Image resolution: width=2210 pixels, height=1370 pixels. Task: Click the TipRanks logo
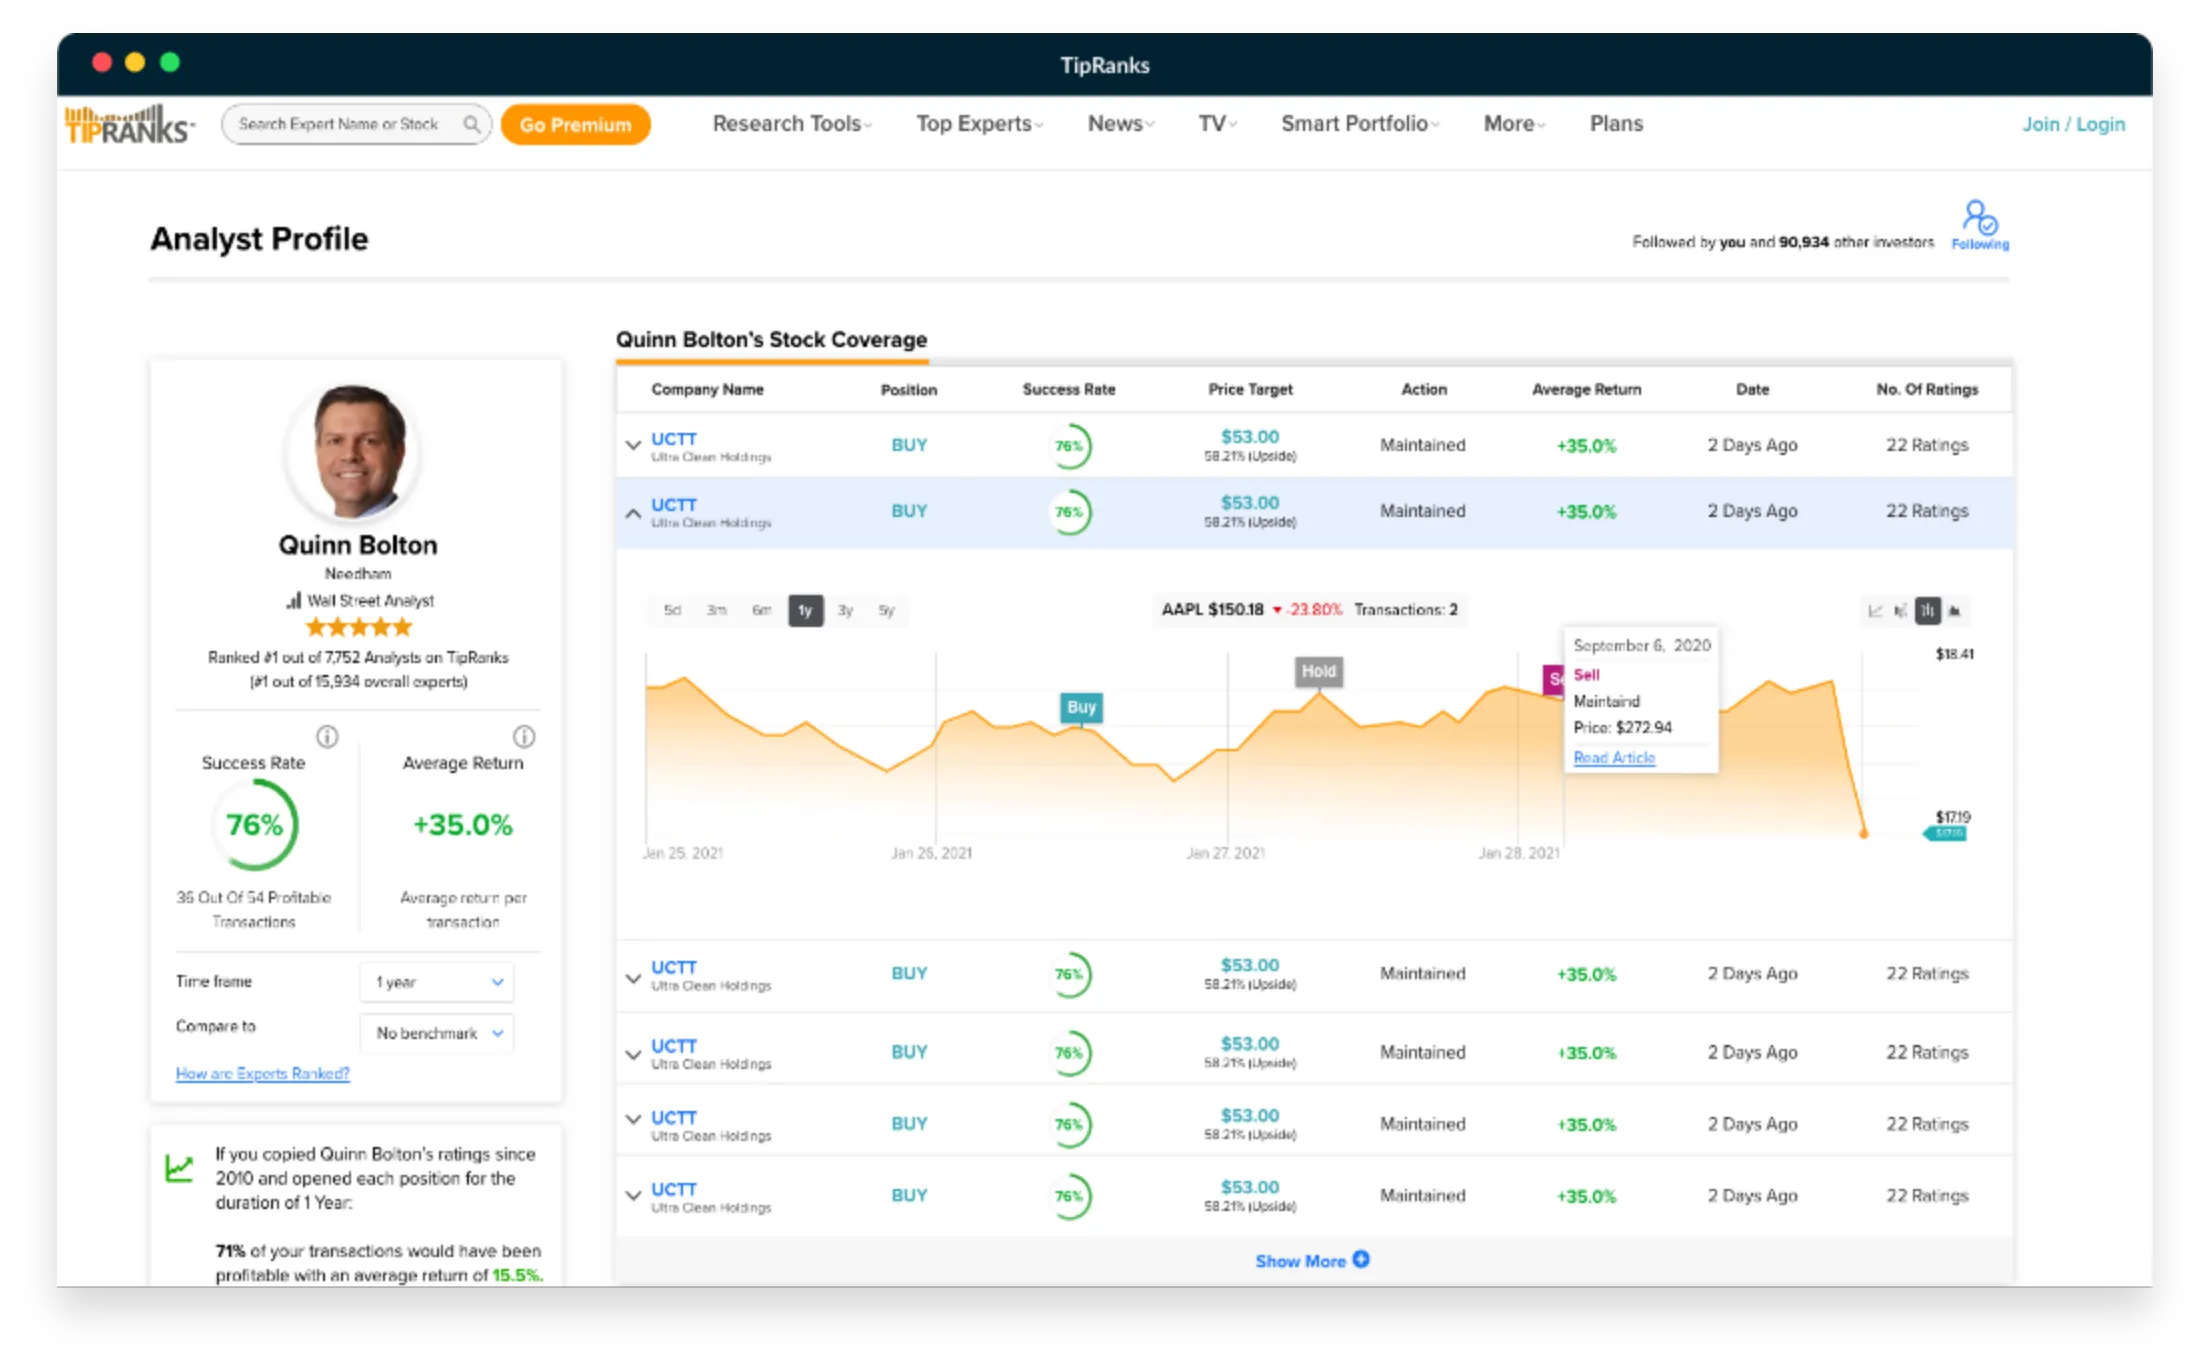[129, 125]
